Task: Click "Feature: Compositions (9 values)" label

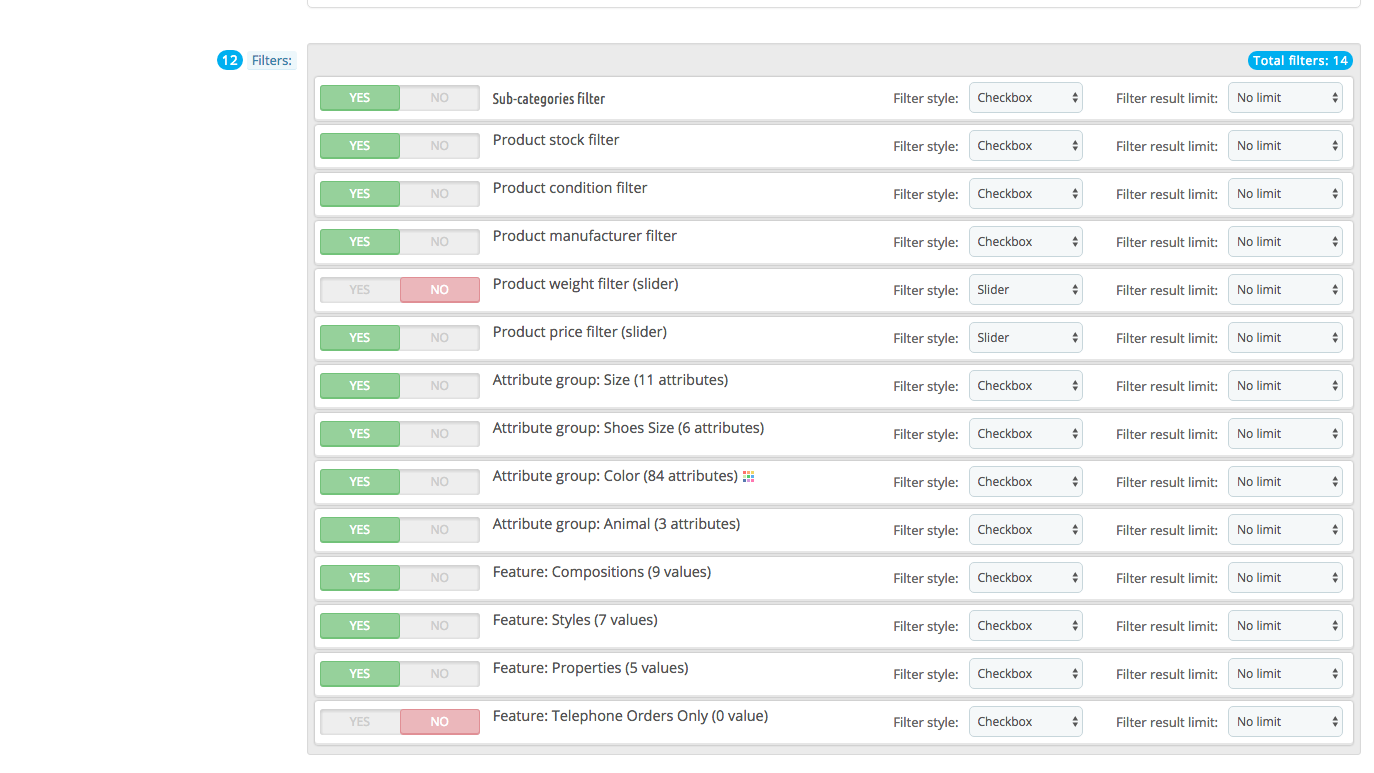Action: [602, 572]
